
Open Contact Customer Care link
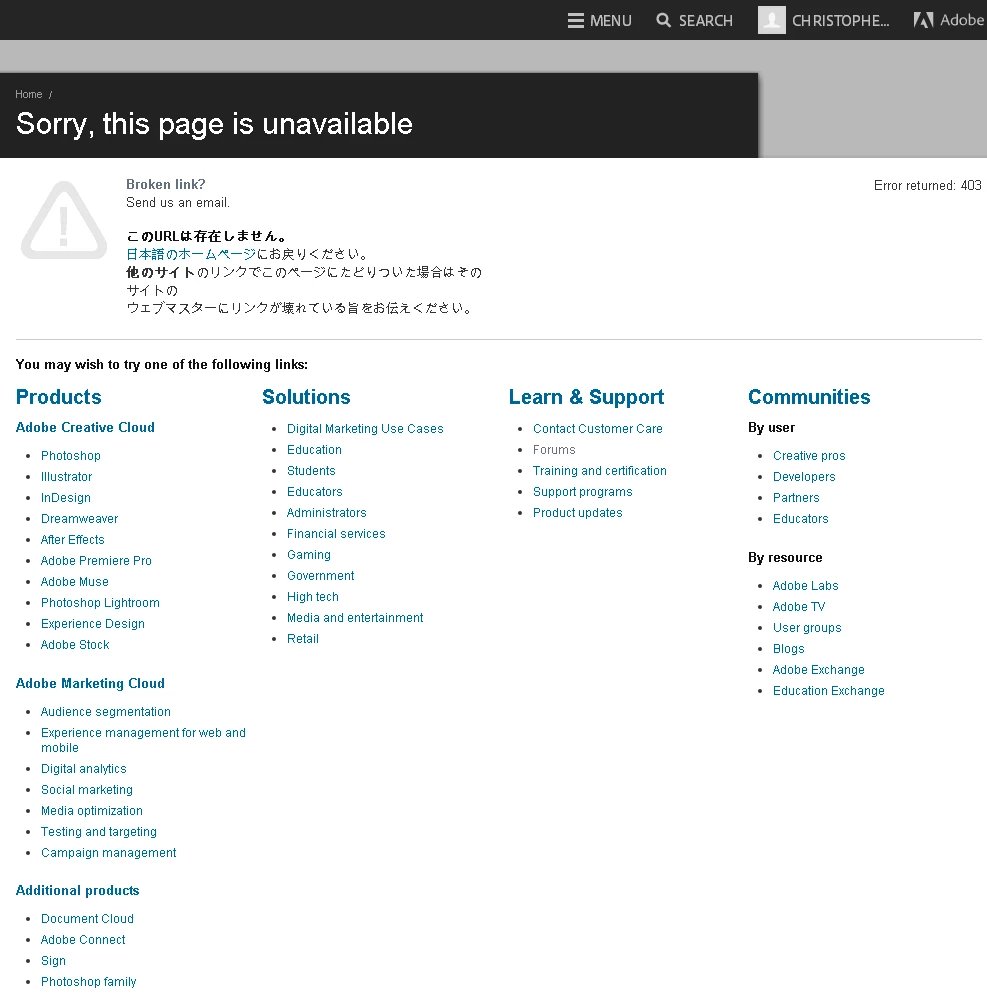598,429
